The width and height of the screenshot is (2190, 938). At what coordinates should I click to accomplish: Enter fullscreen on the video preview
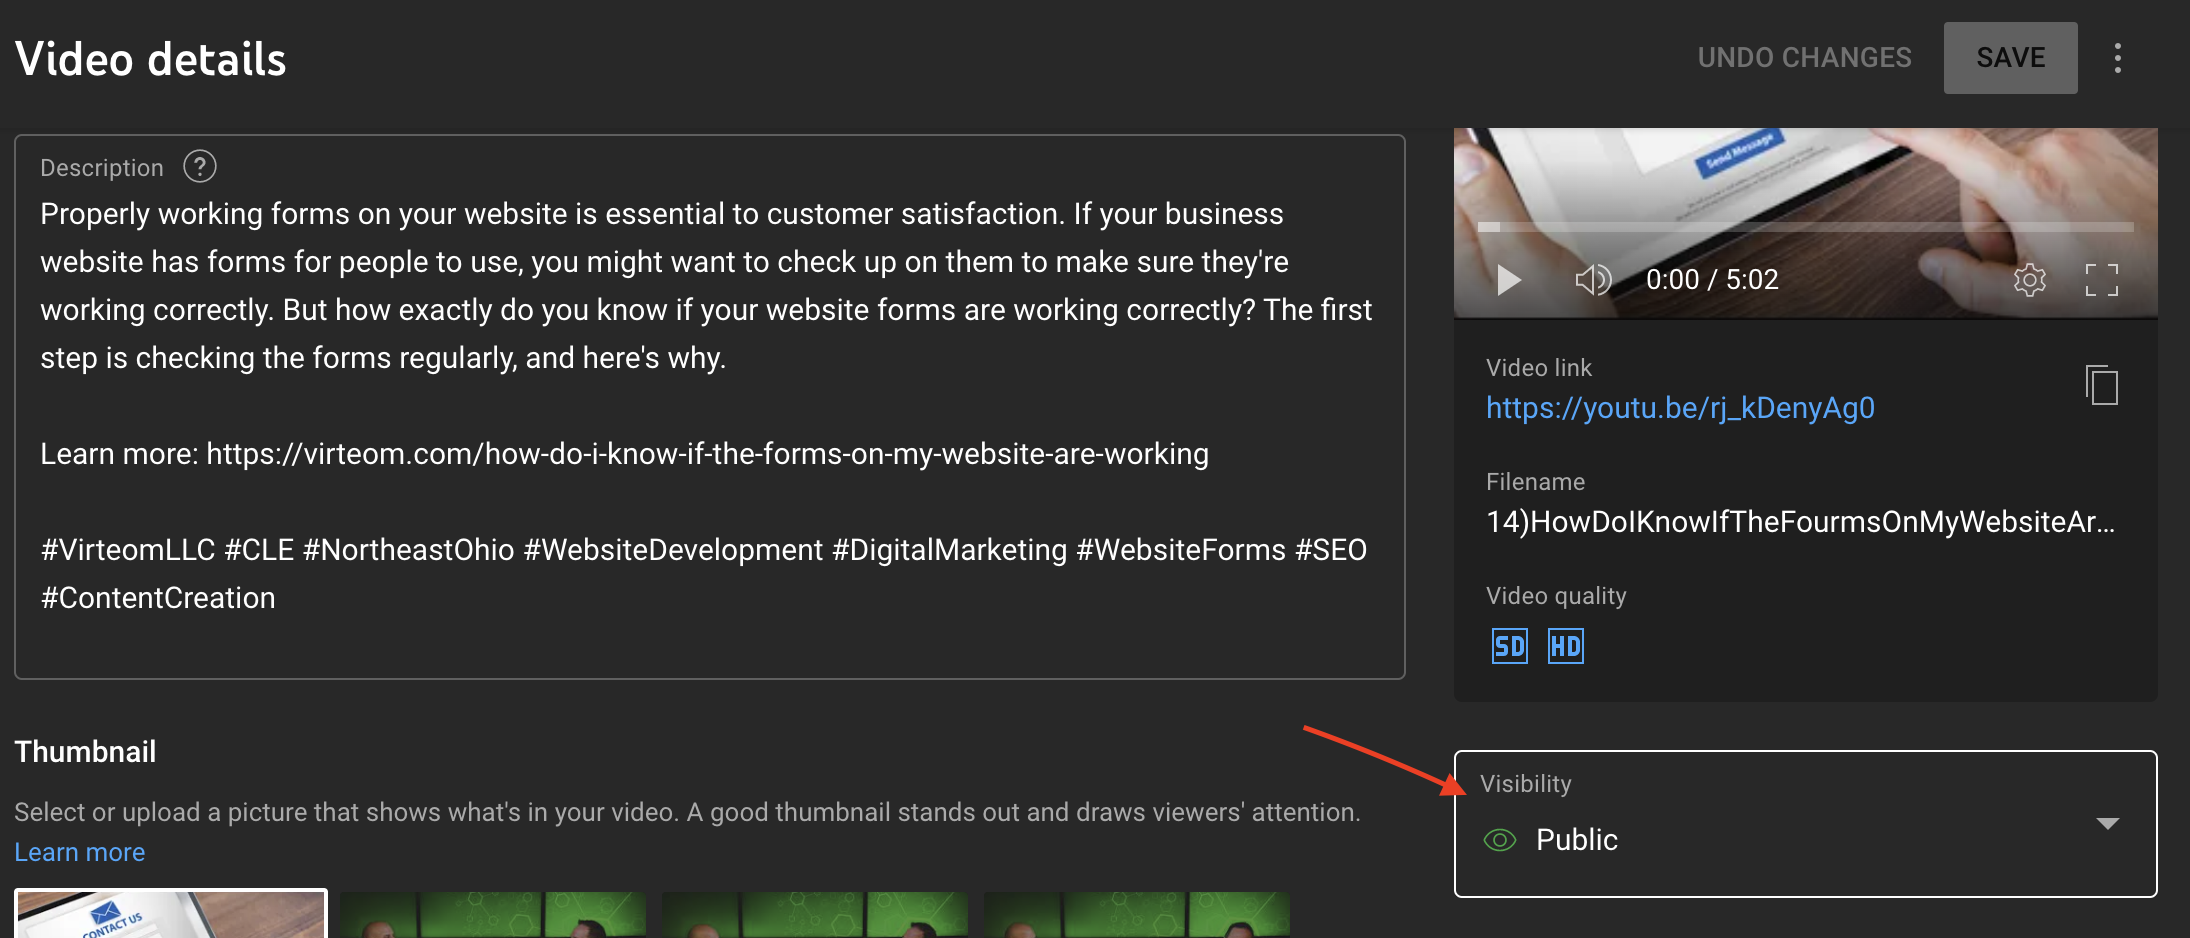pos(2101,280)
